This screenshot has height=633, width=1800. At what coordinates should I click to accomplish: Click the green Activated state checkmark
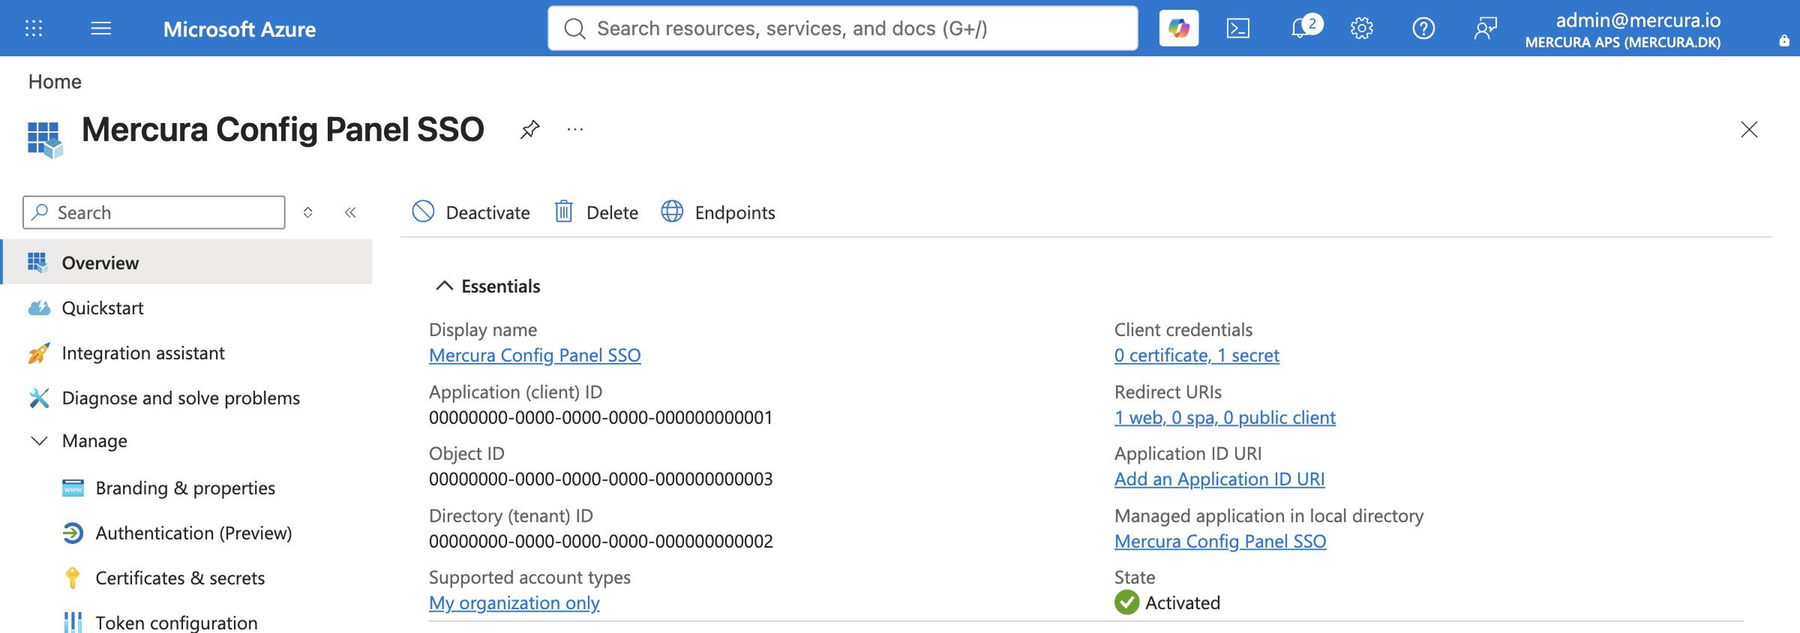pos(1127,602)
